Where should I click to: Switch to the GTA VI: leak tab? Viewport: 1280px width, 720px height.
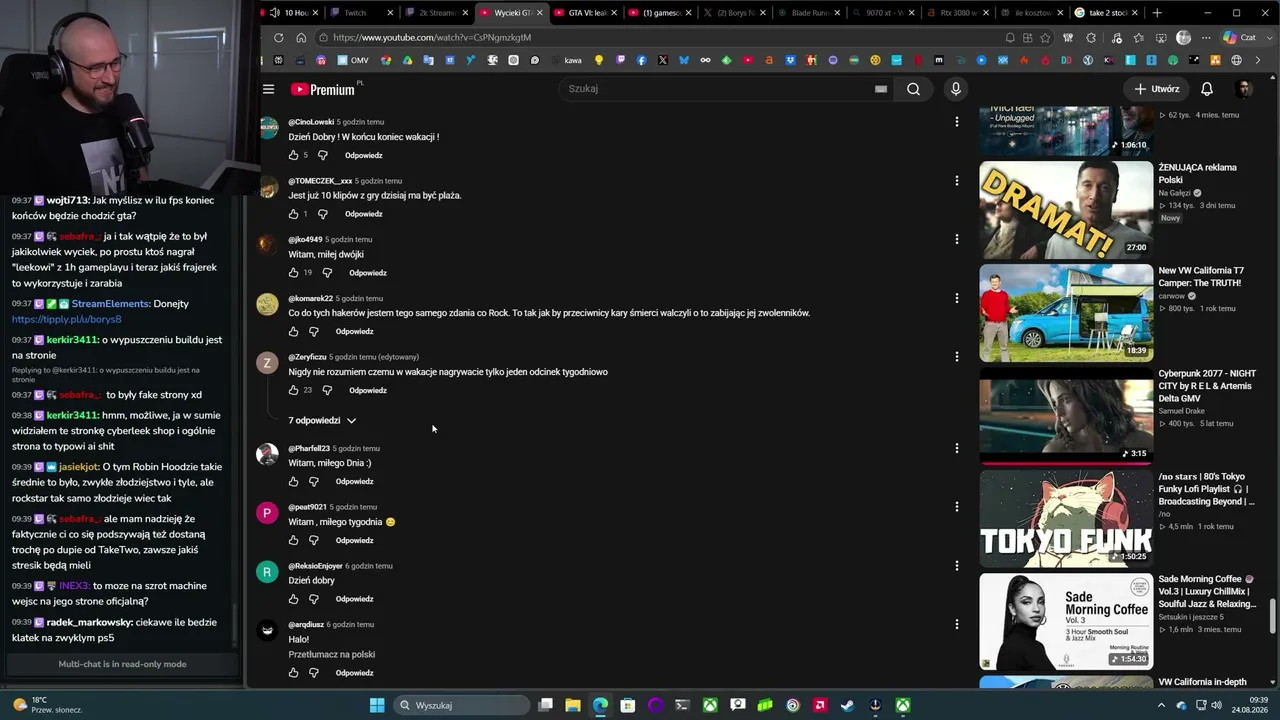(585, 13)
